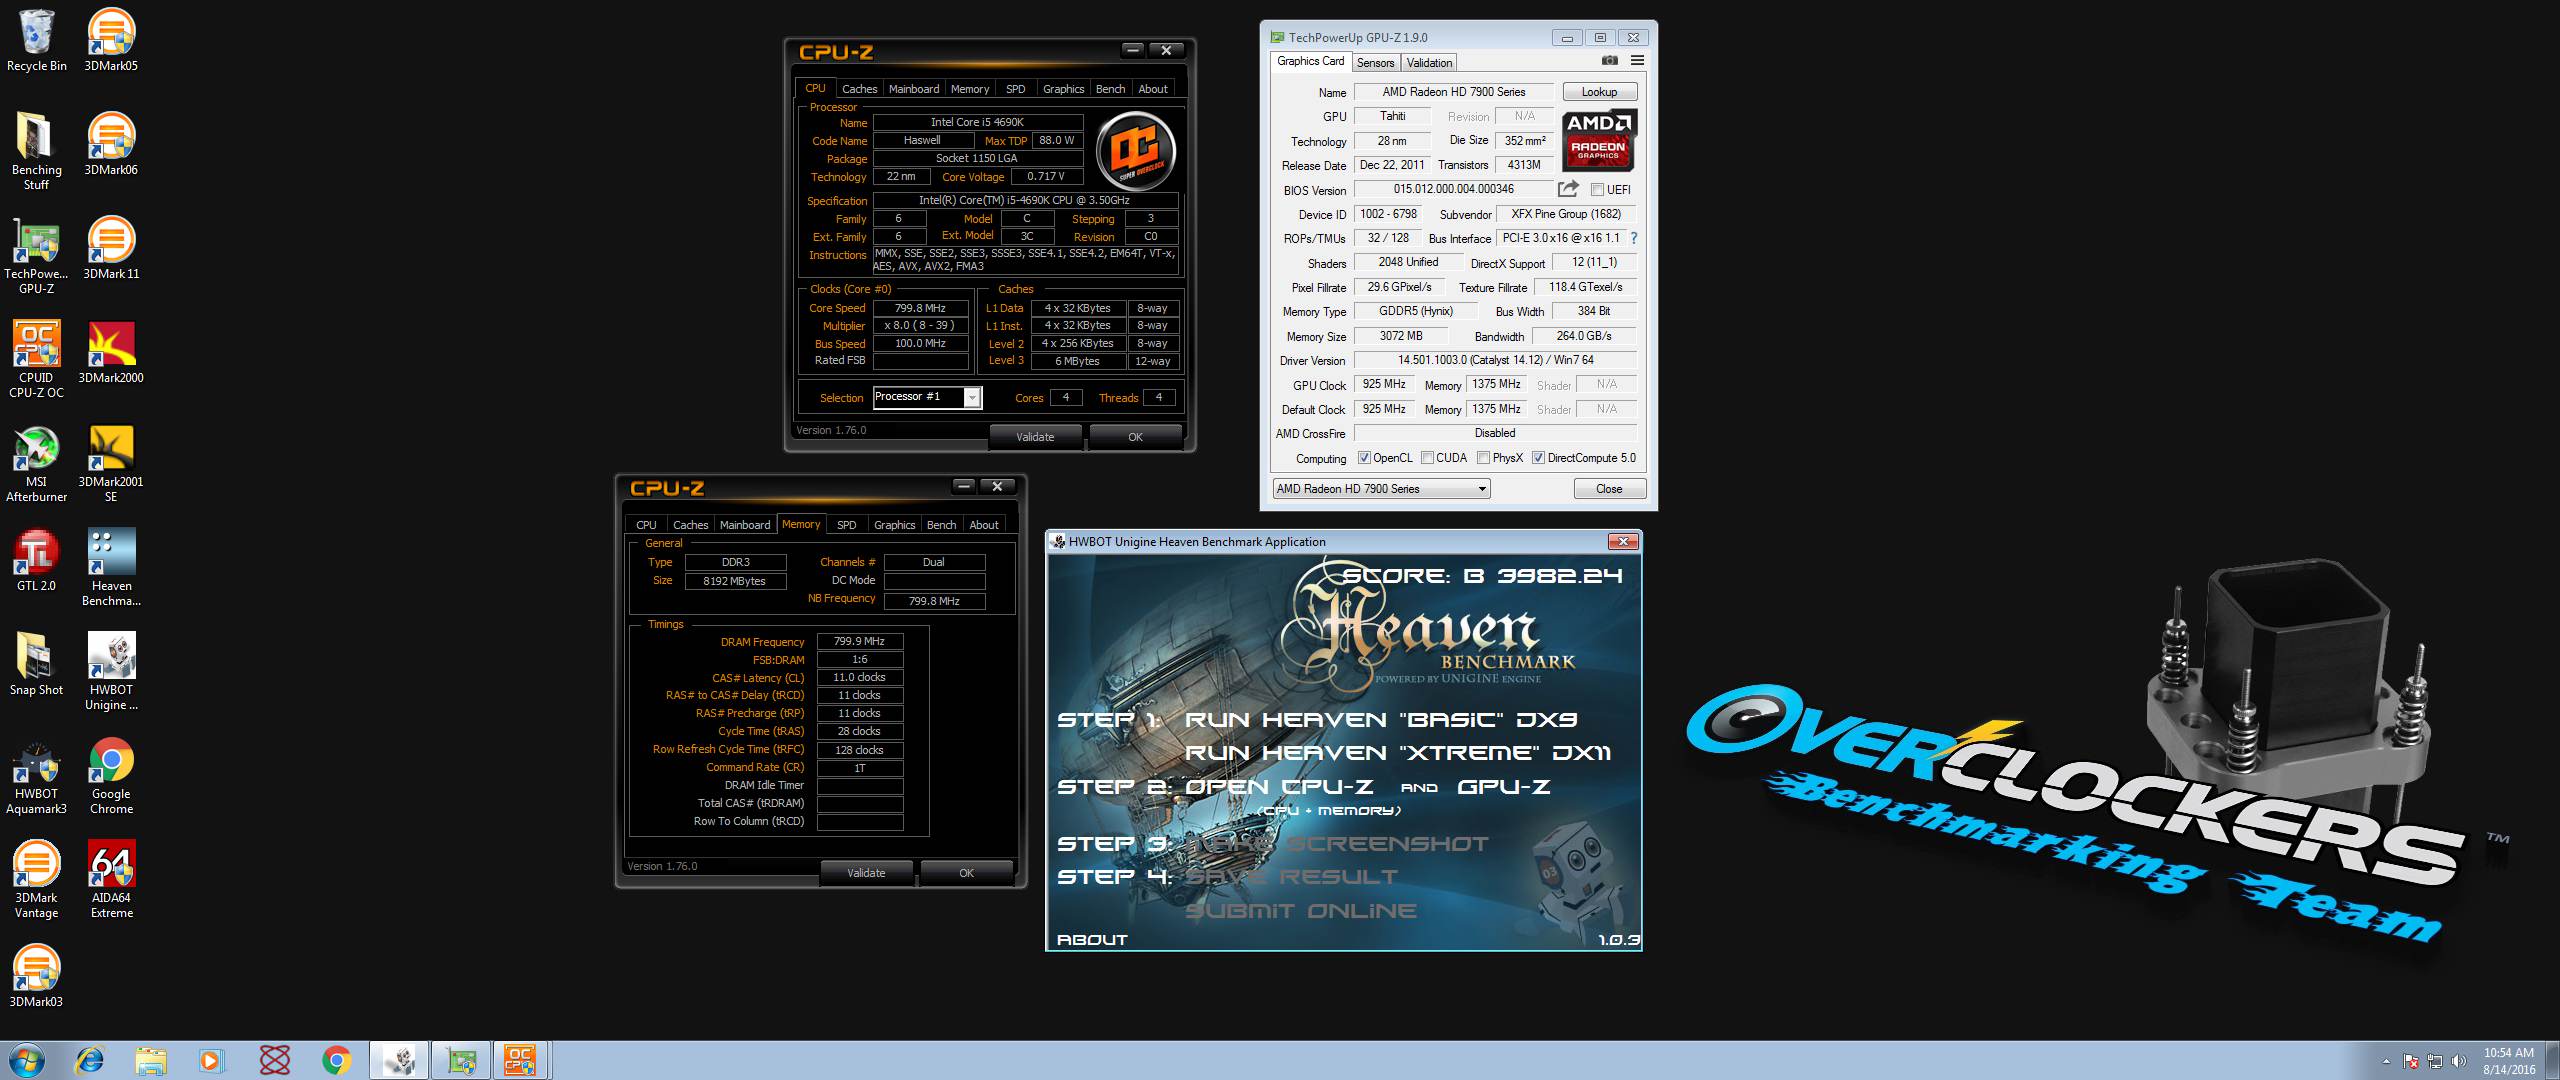Open 3DMark05 desktop shortcut

pos(111,41)
